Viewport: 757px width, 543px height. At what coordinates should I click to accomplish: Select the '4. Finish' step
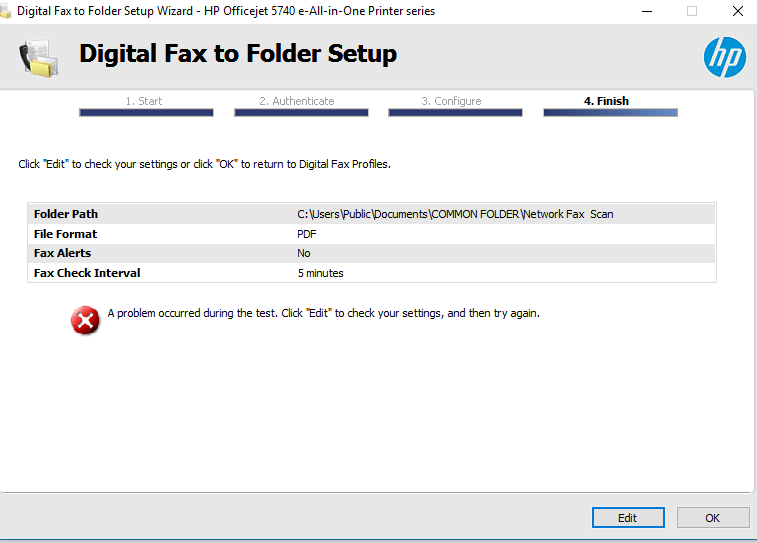[606, 101]
